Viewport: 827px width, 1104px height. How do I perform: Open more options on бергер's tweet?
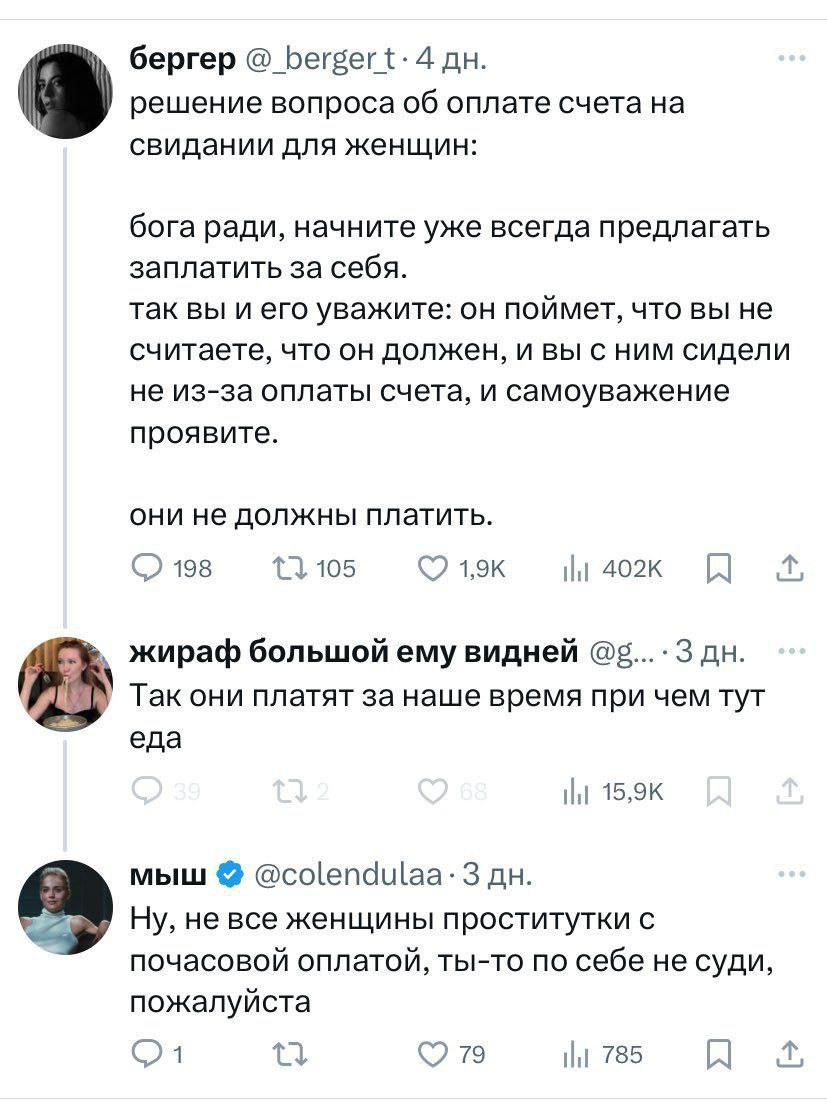[790, 58]
